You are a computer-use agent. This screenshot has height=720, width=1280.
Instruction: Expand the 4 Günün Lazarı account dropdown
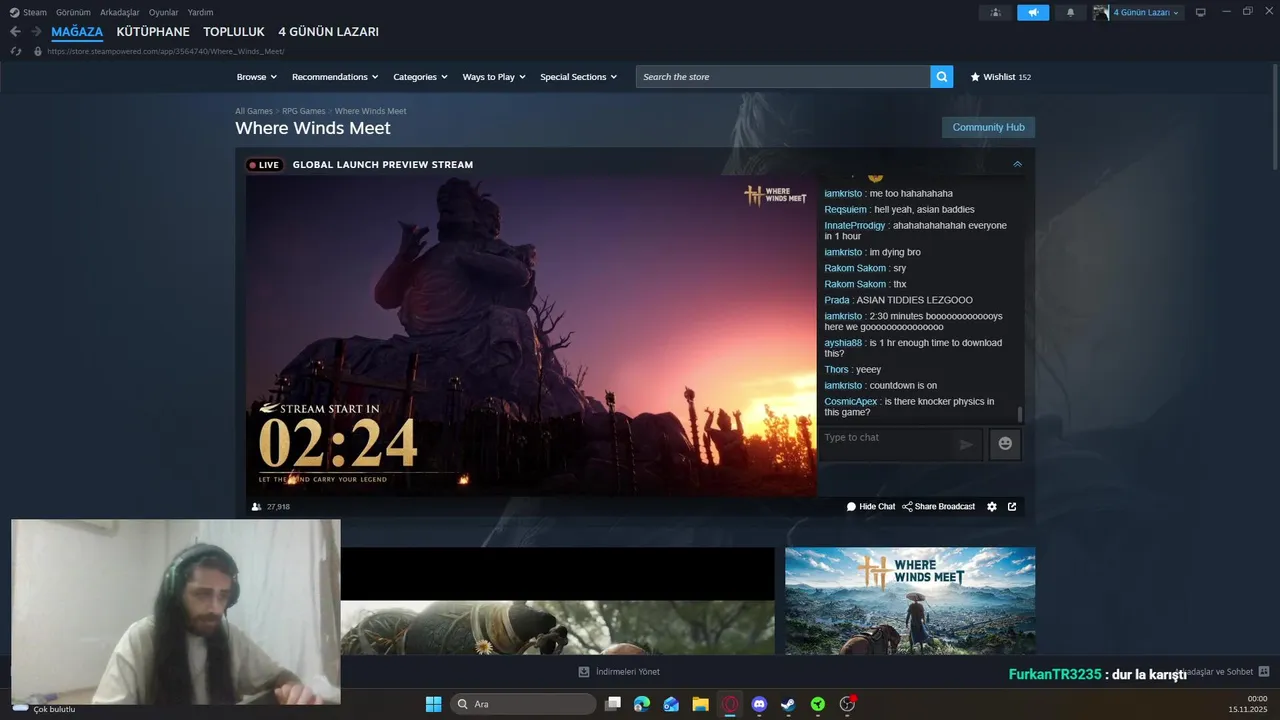1146,13
